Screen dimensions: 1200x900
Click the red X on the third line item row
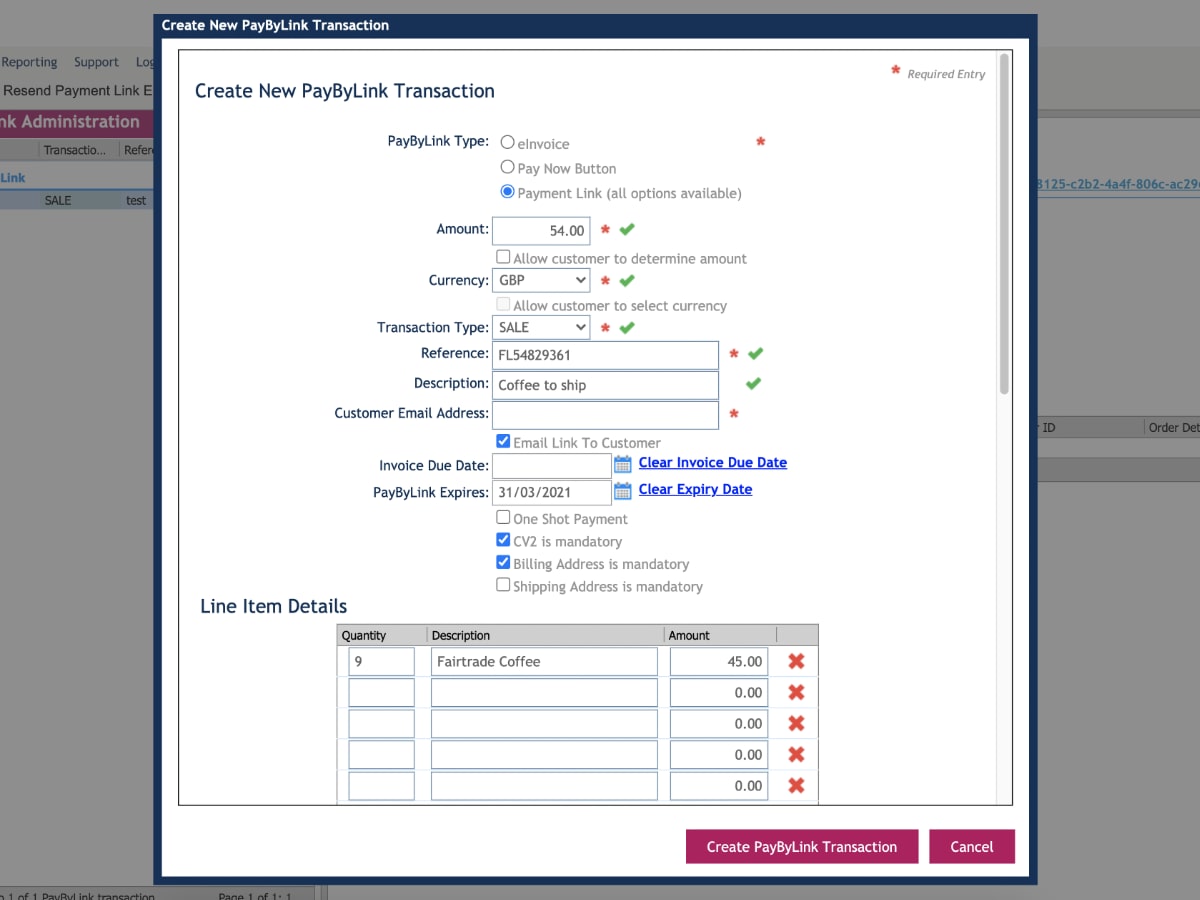(796, 723)
